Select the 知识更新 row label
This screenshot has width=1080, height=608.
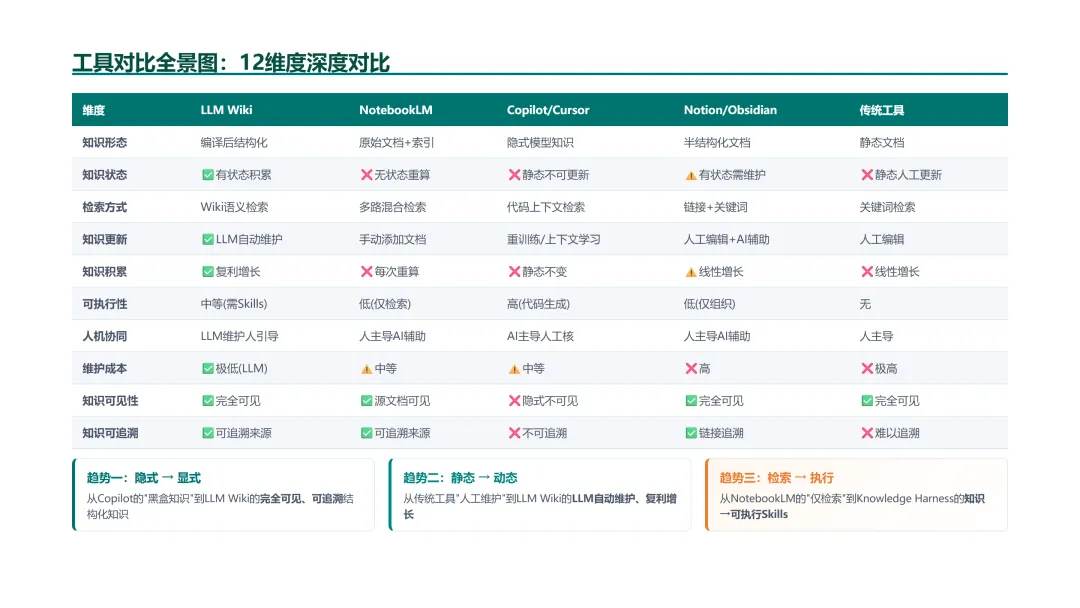(x=105, y=240)
